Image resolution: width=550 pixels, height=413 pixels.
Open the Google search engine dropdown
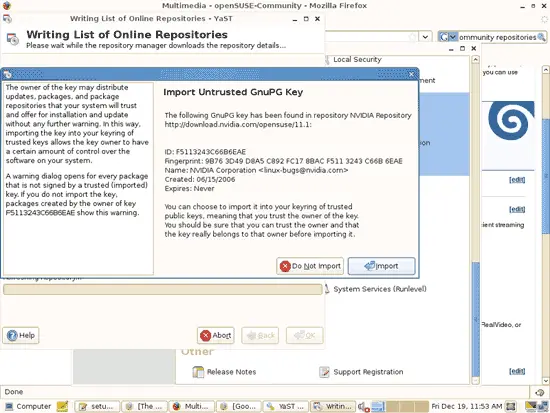pos(448,37)
